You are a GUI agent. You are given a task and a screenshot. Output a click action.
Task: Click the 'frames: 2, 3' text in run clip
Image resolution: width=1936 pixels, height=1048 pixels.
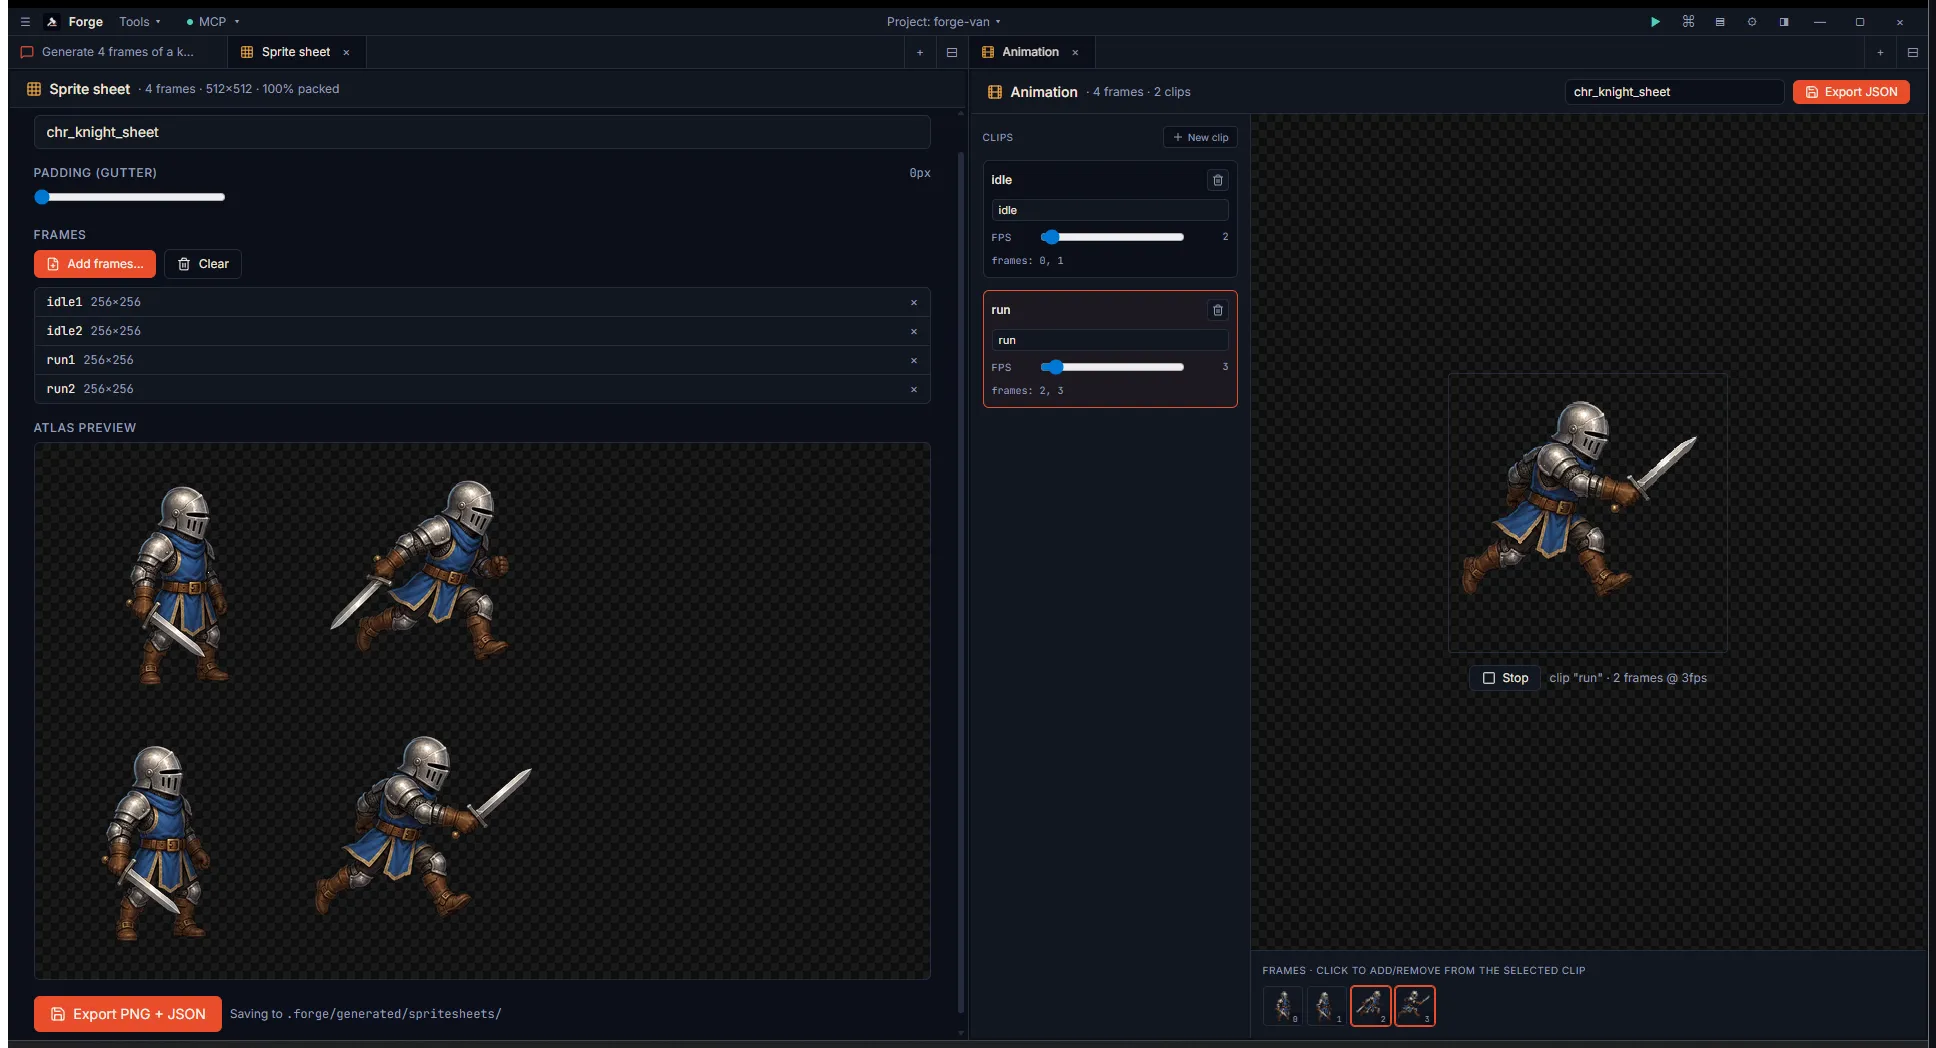click(x=1027, y=391)
